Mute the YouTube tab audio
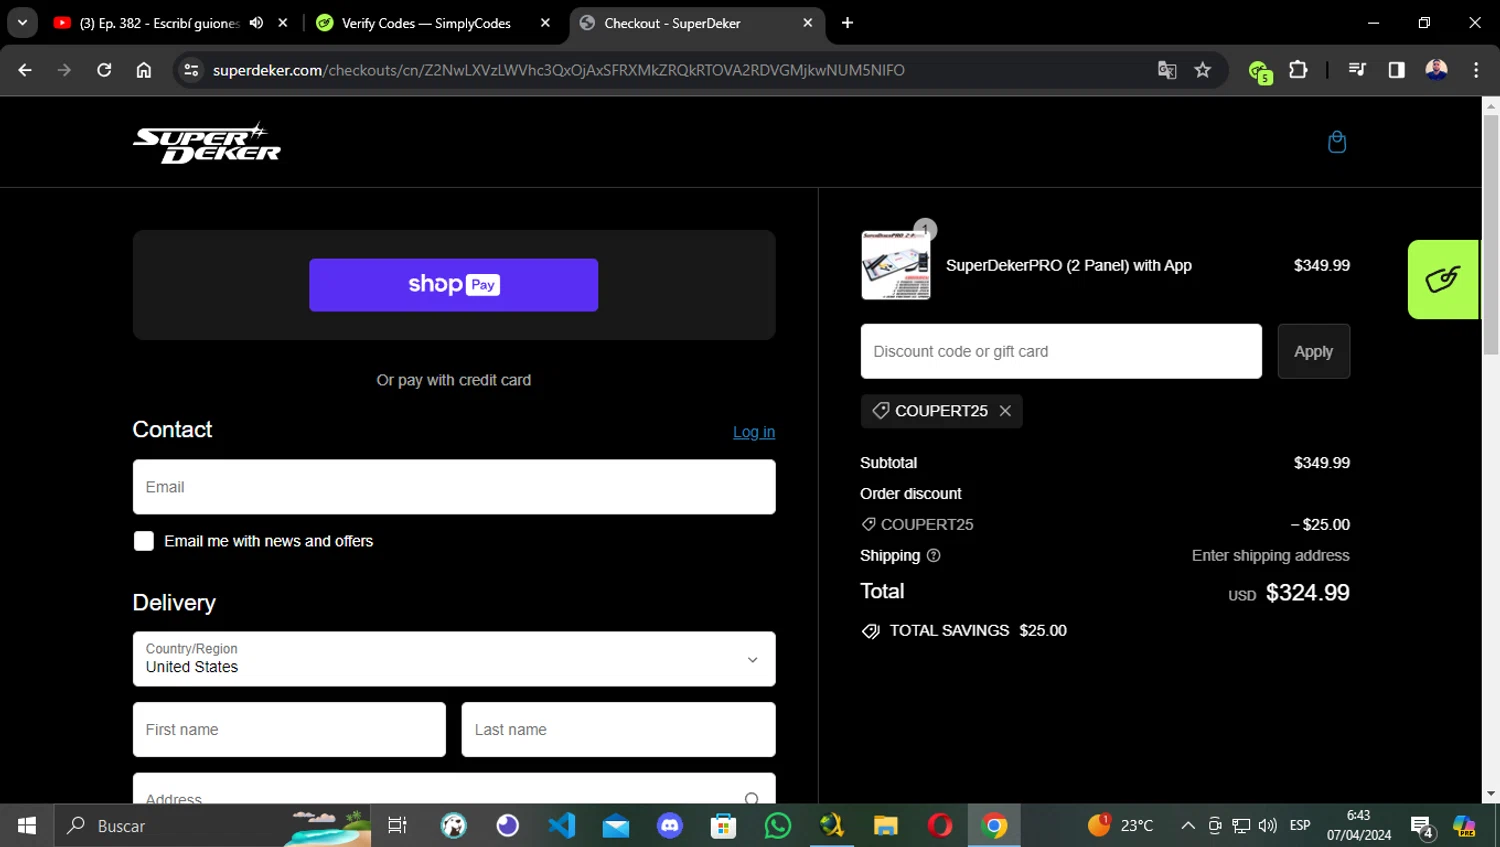1500x847 pixels. point(256,23)
